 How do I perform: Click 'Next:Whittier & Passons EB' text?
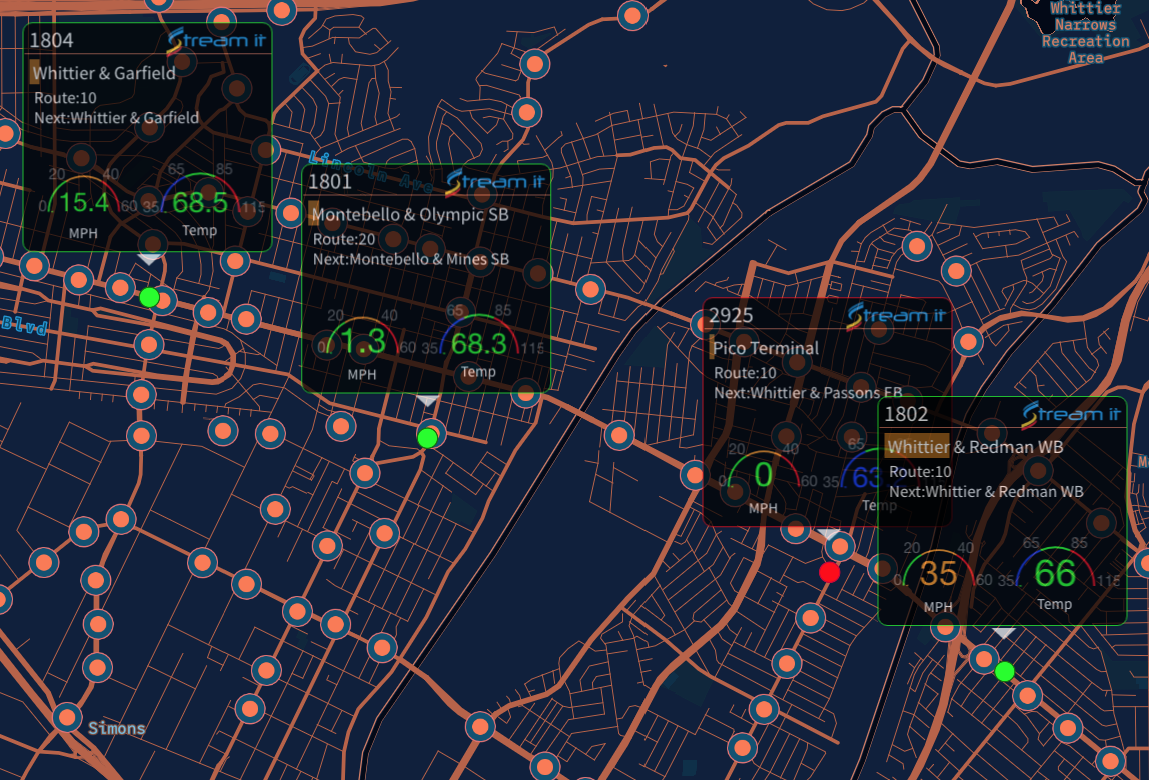(808, 394)
